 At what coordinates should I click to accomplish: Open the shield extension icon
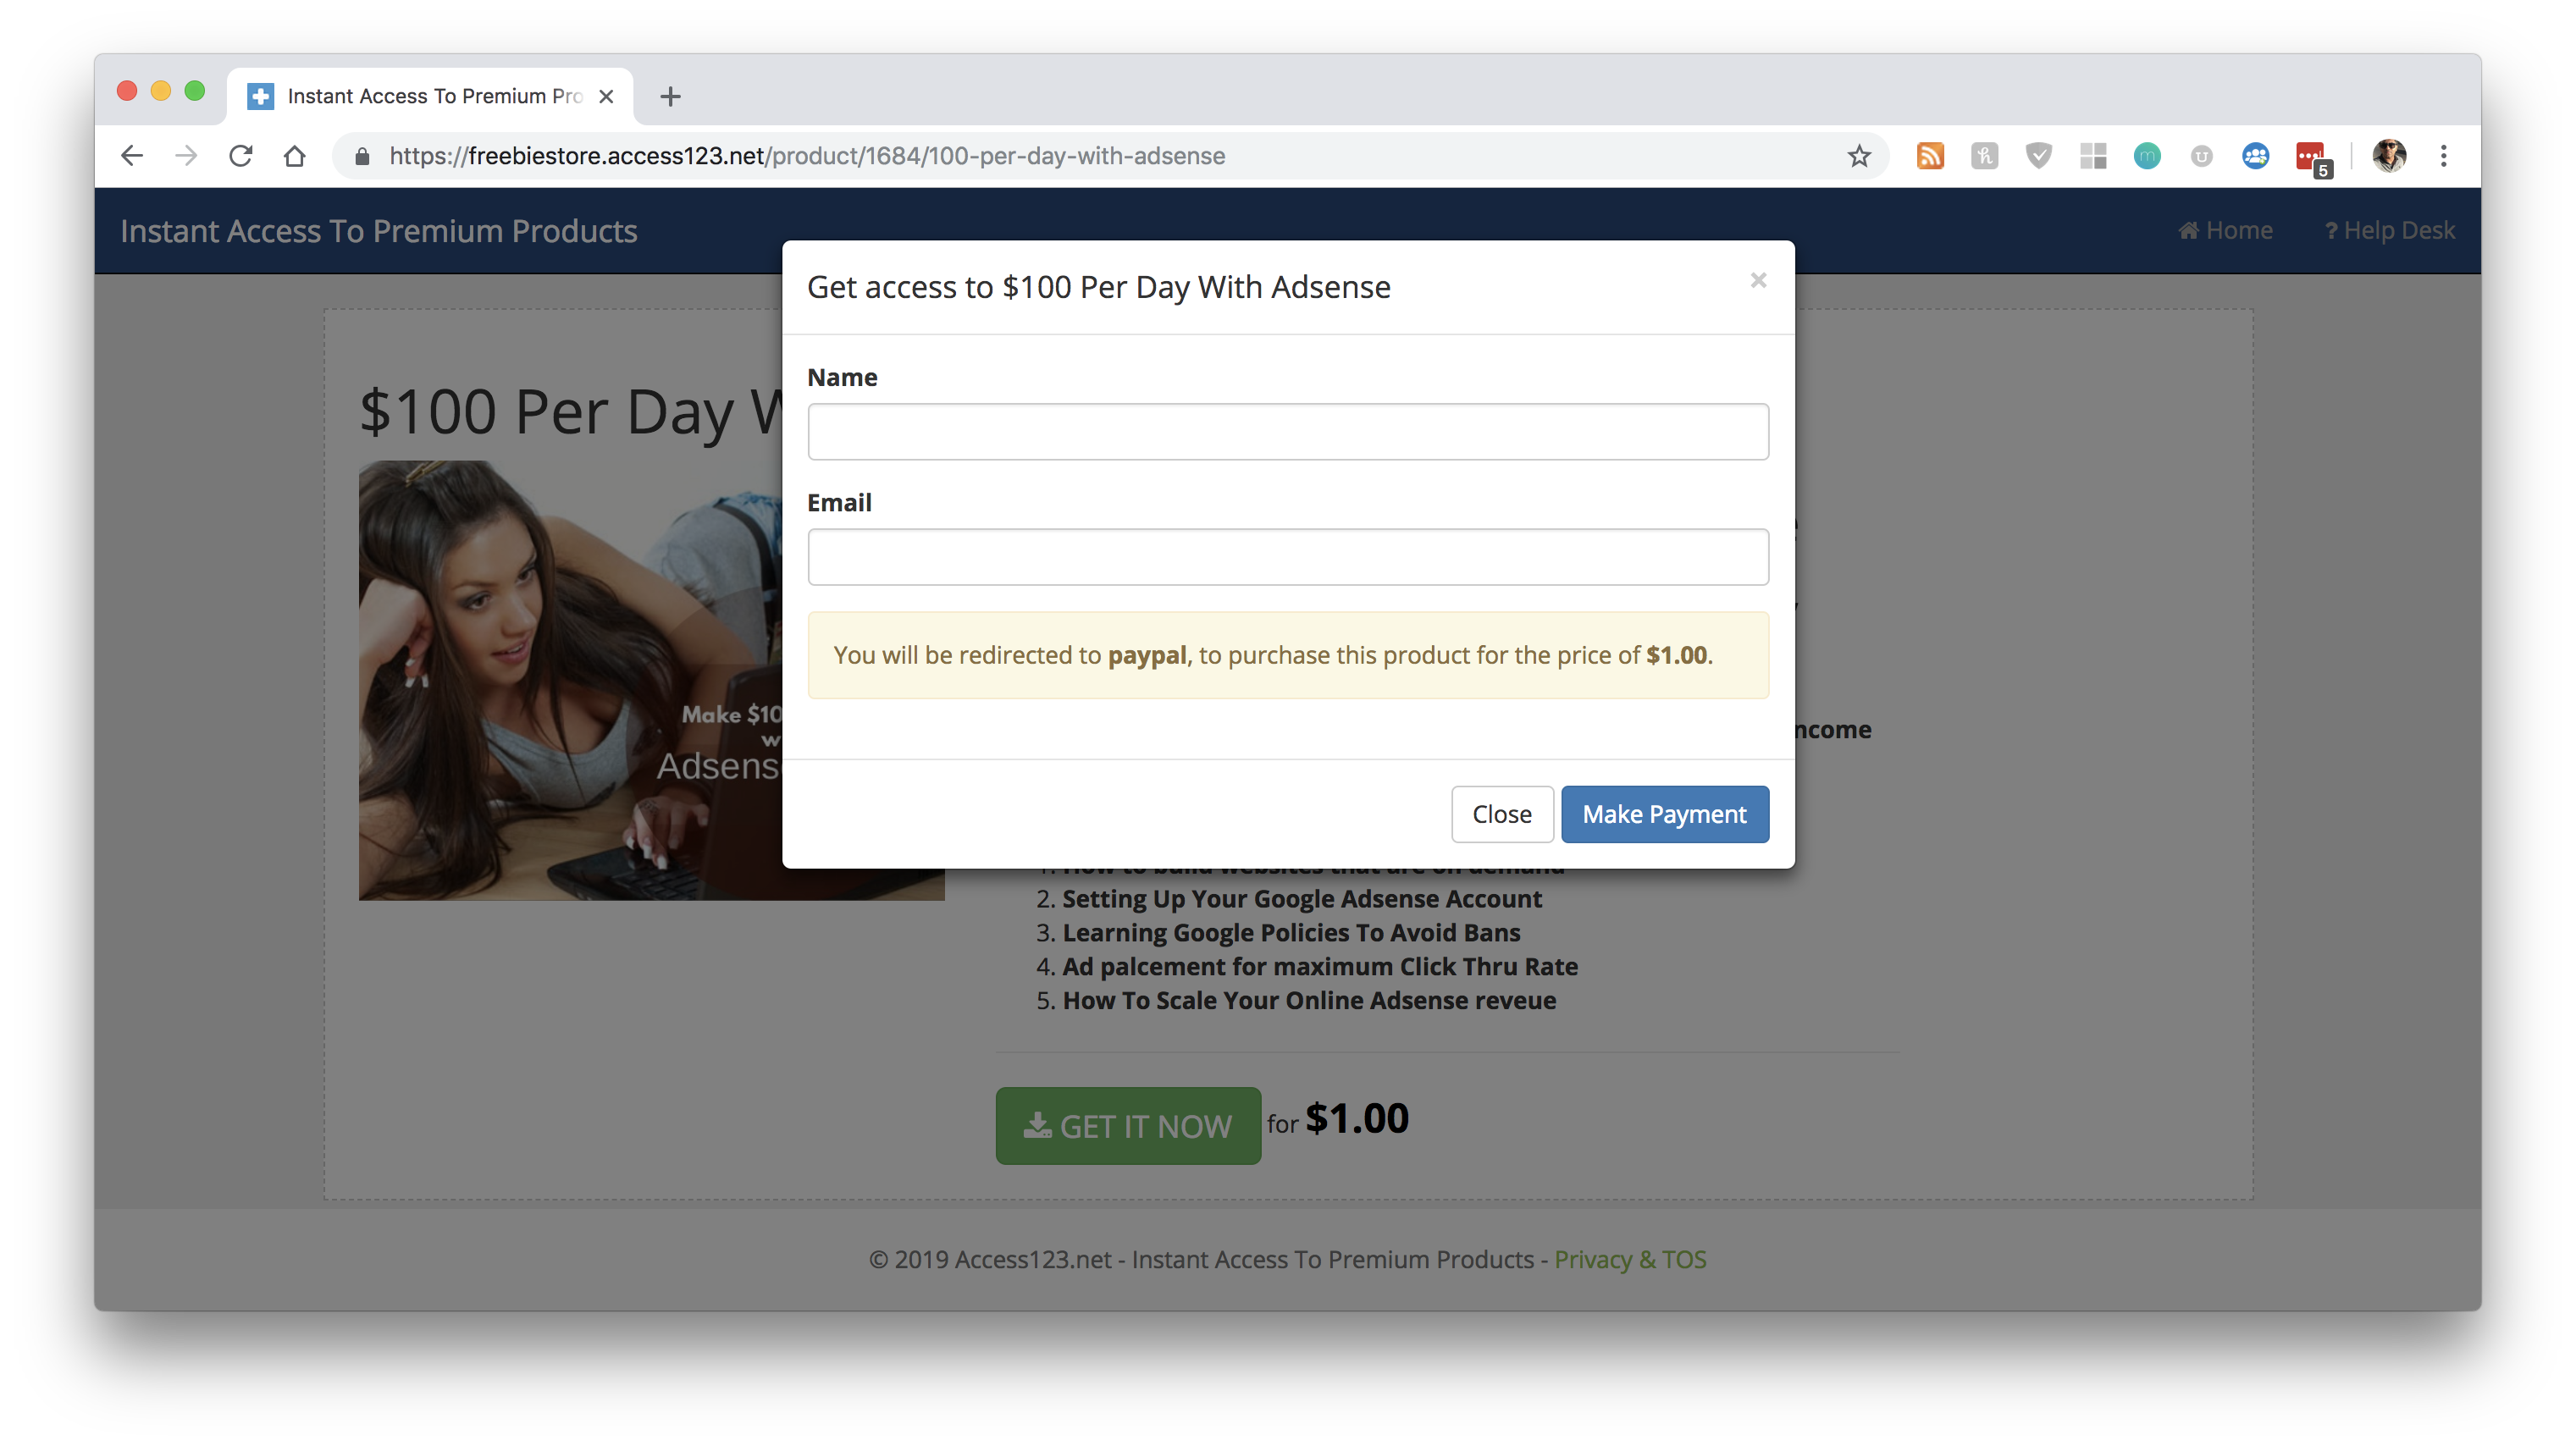(x=2038, y=156)
